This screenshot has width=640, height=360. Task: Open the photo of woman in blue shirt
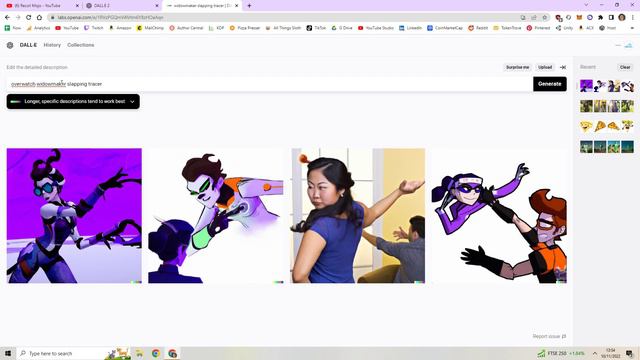(358, 216)
